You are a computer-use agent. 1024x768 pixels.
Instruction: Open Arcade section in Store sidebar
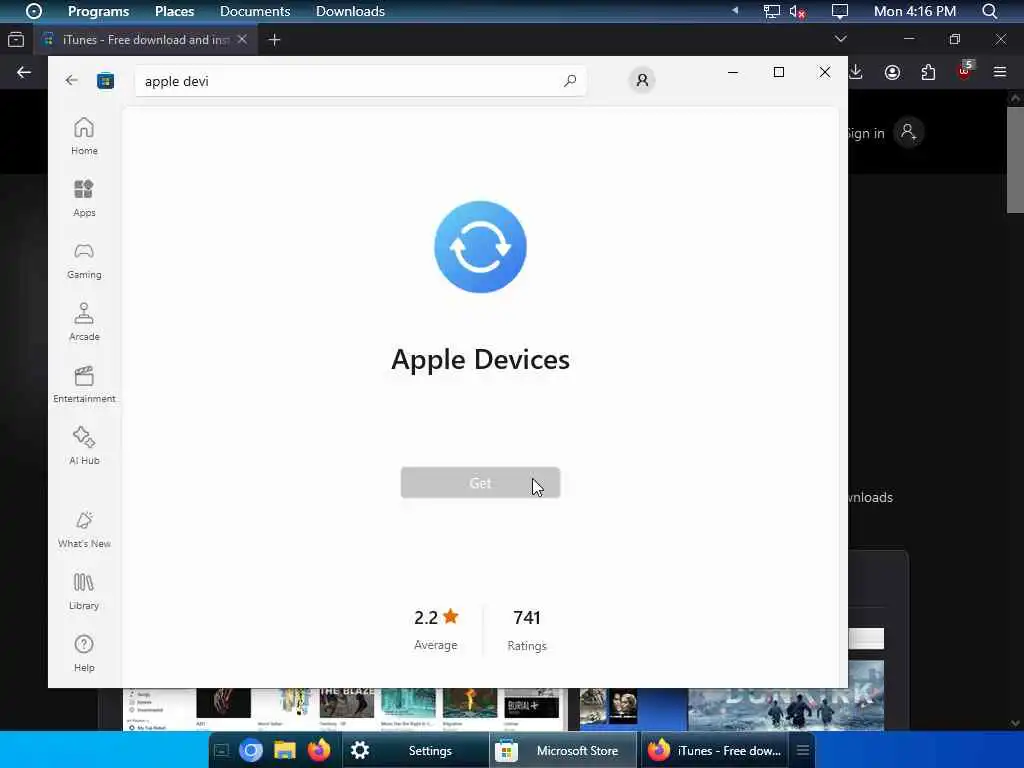point(84,322)
